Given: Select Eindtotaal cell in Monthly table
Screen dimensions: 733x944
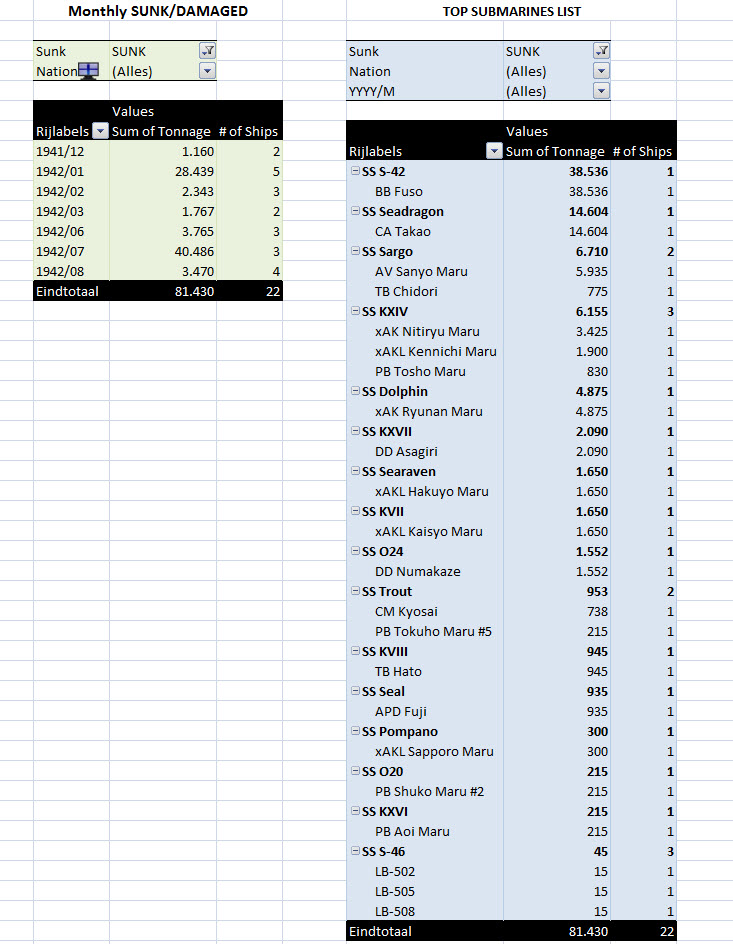Looking at the screenshot, I should (x=71, y=291).
